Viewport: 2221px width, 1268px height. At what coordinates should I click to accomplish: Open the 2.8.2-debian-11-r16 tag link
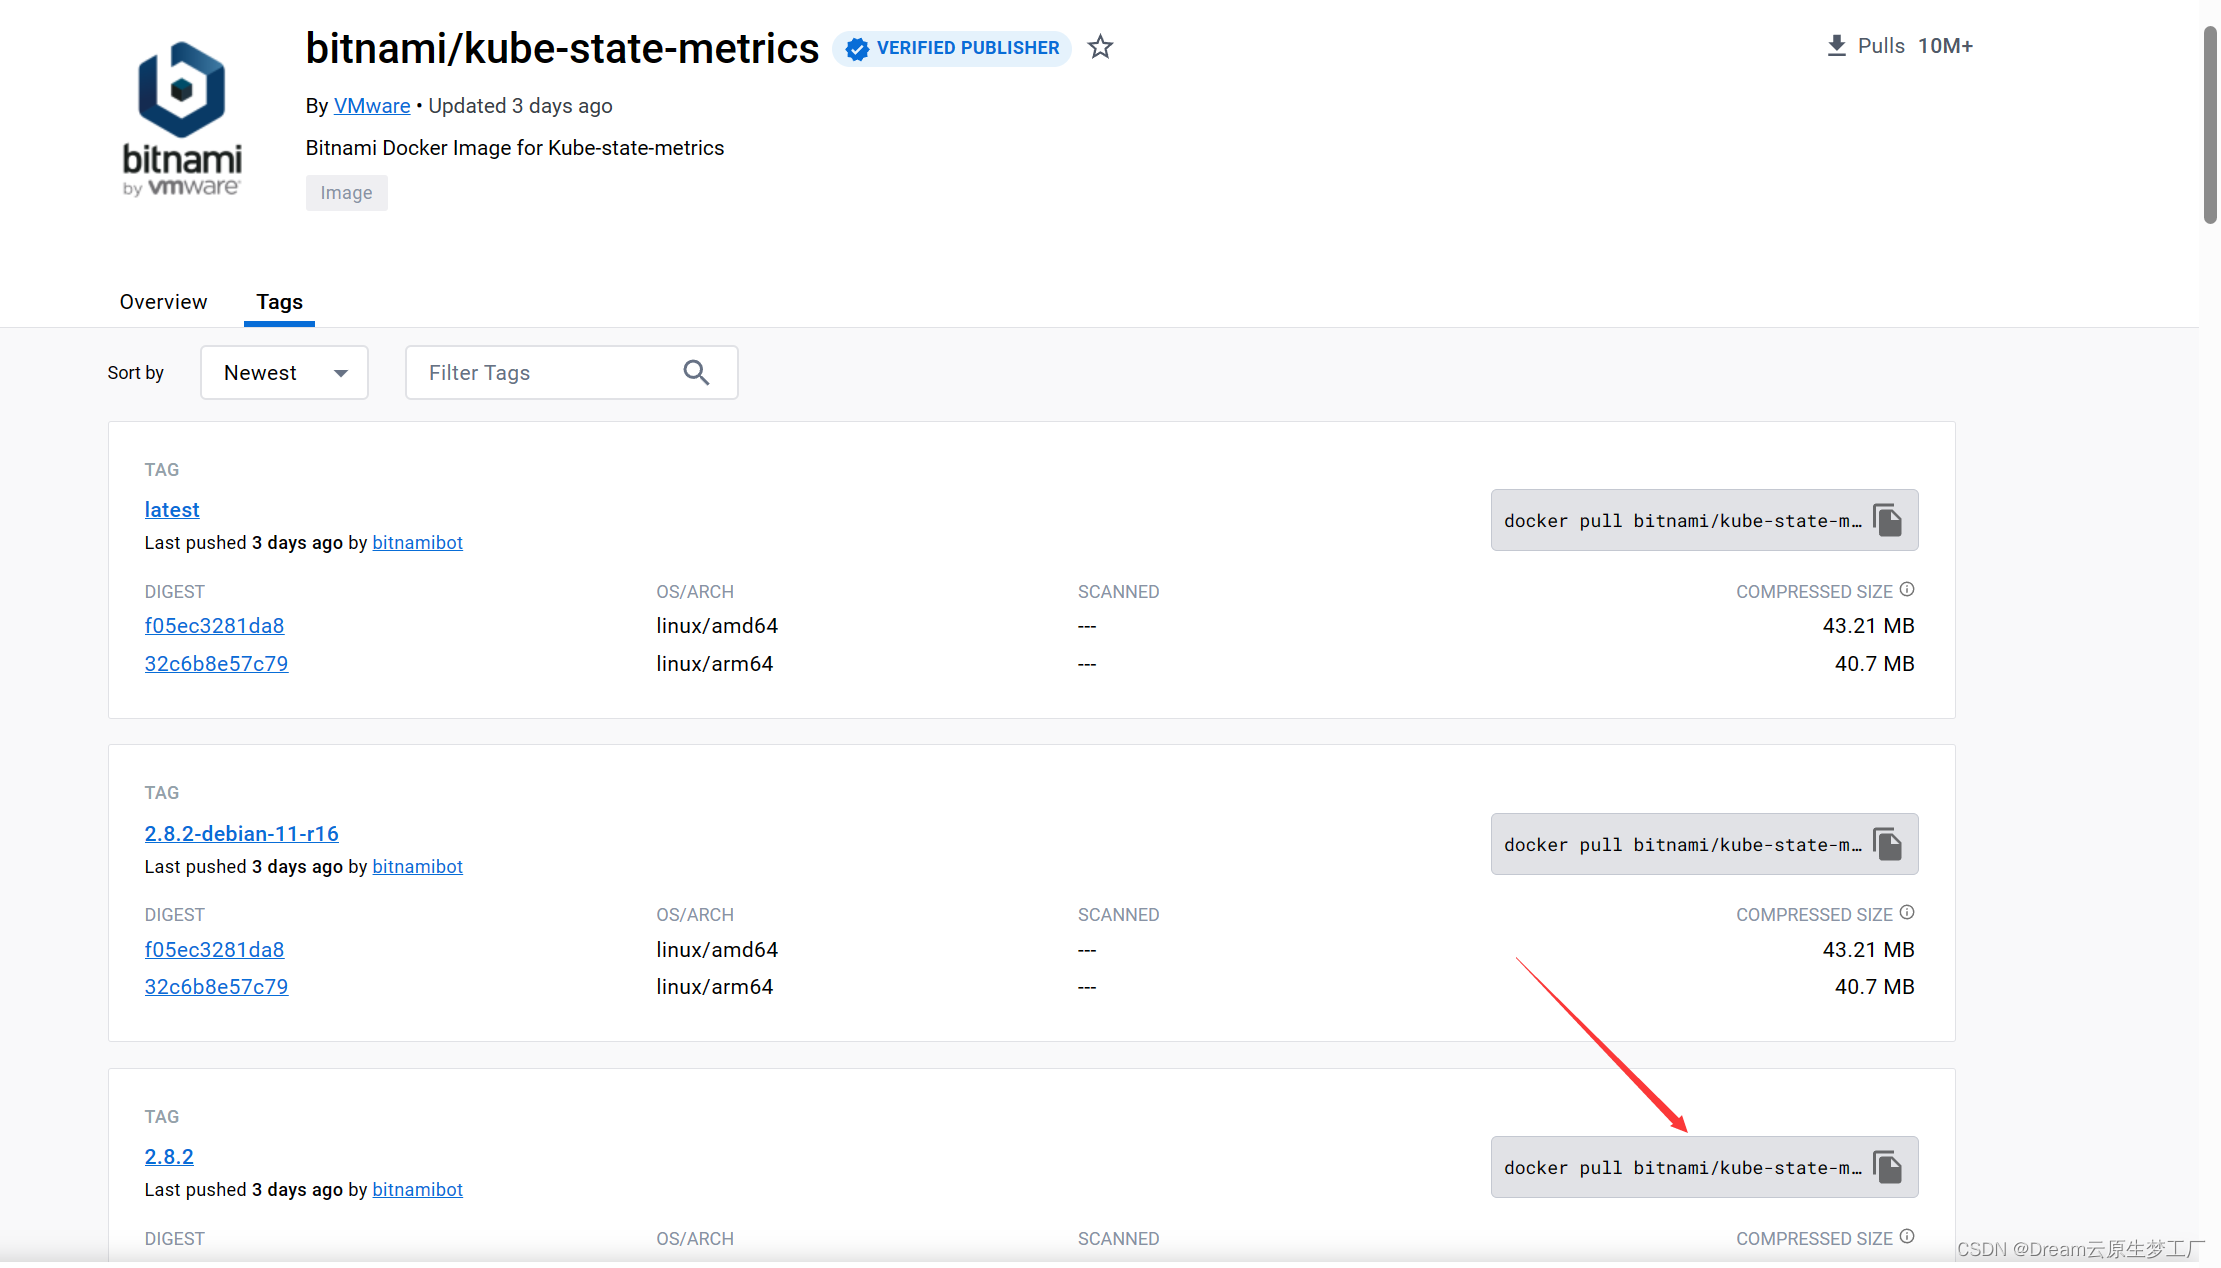[241, 833]
